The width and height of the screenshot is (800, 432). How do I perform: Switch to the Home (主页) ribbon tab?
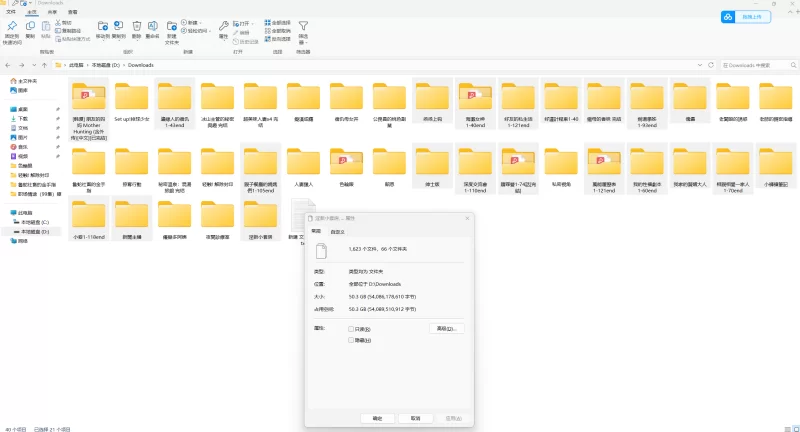click(x=32, y=12)
